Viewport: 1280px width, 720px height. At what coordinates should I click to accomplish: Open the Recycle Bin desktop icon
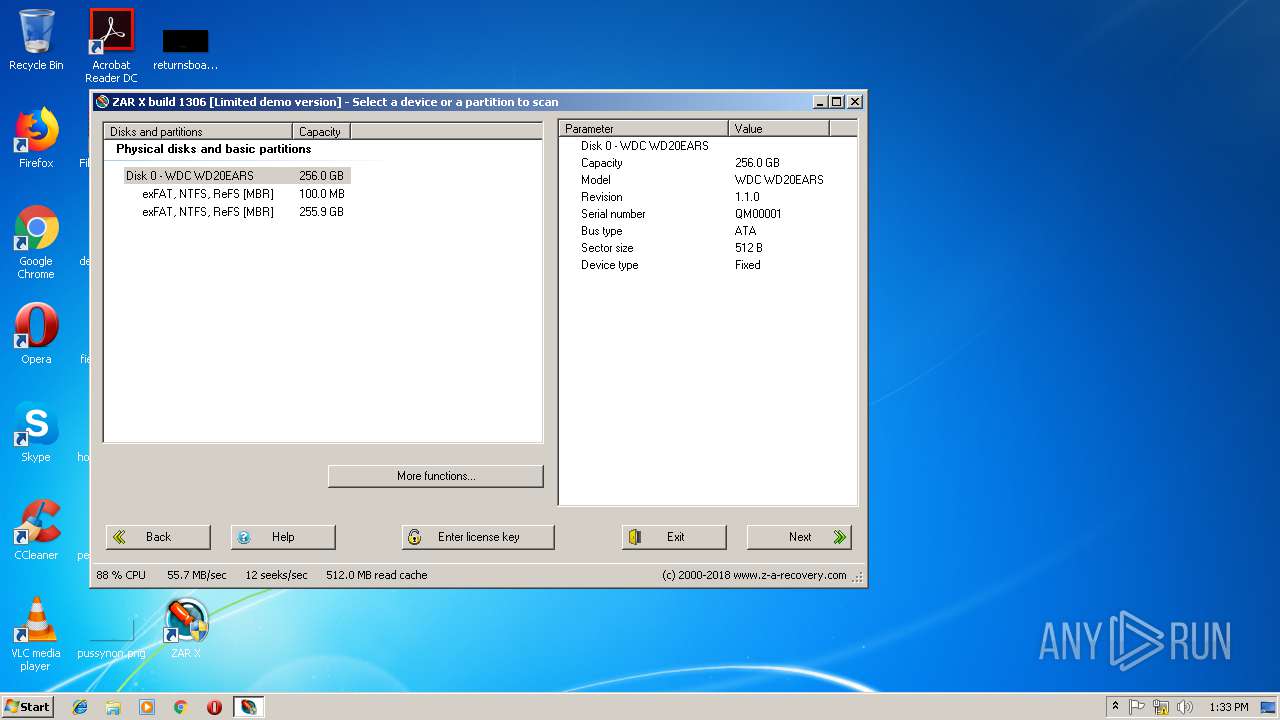(x=36, y=40)
